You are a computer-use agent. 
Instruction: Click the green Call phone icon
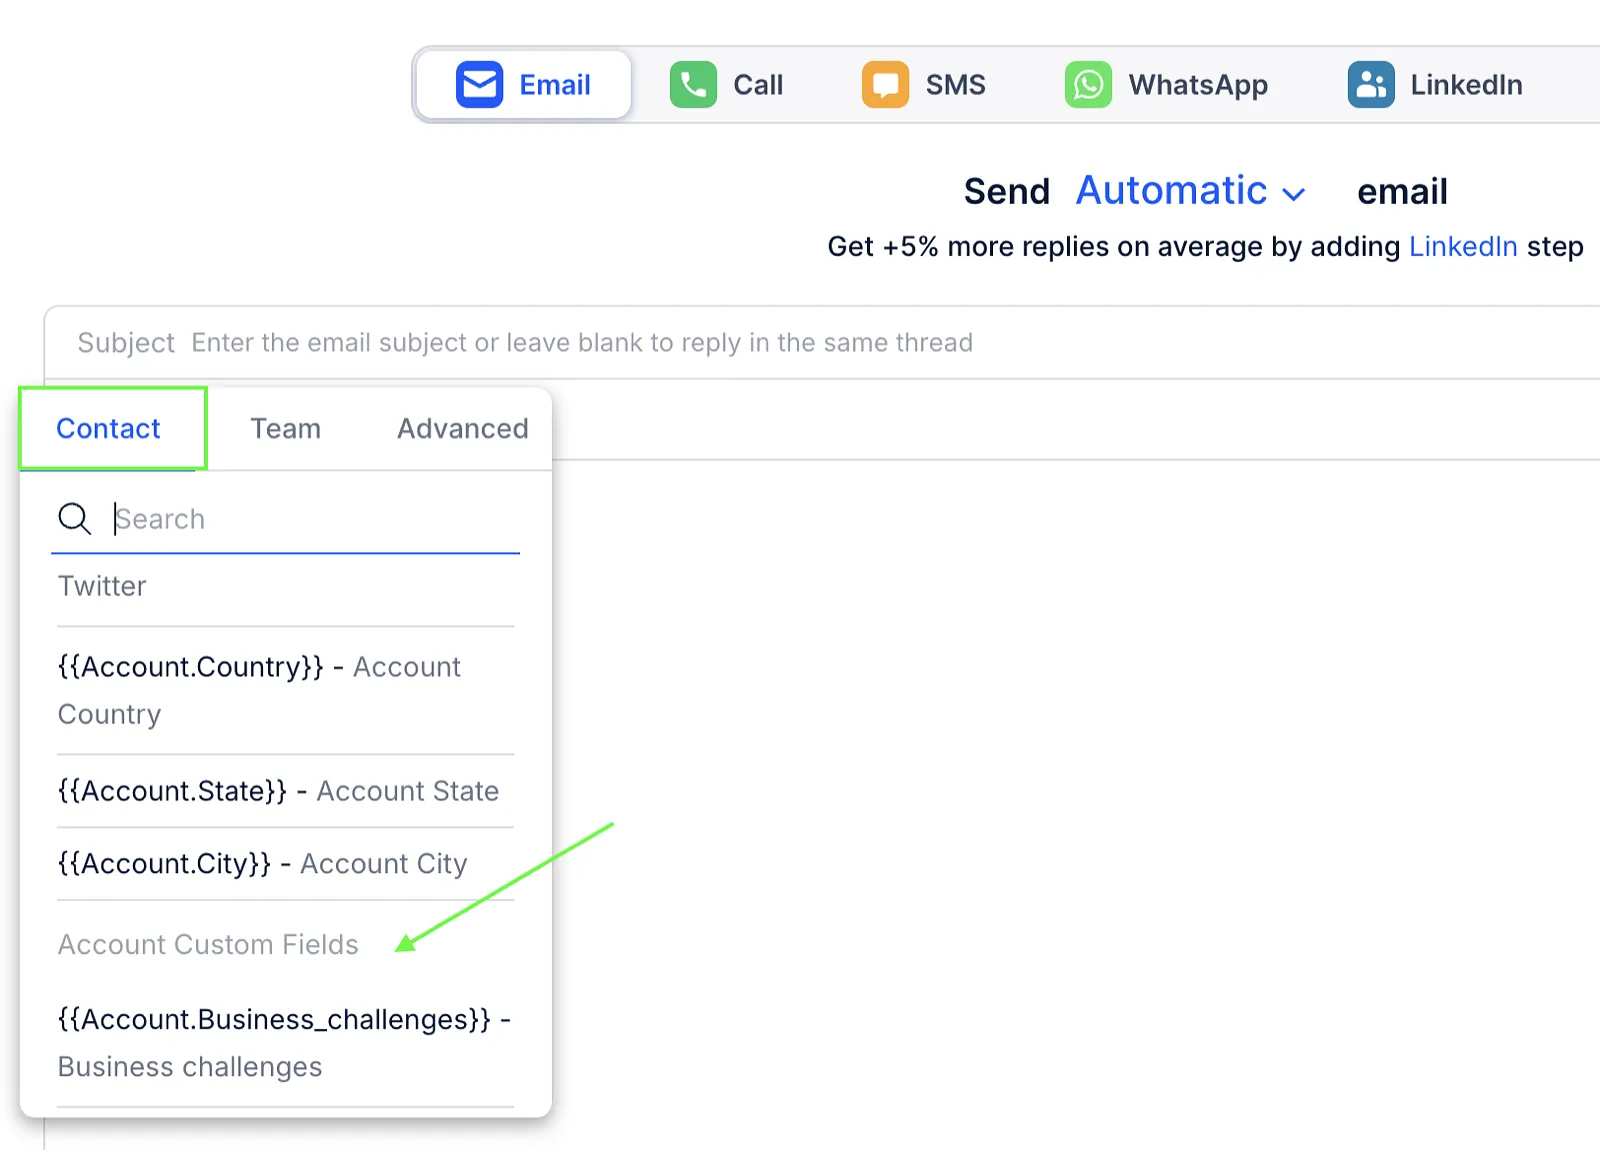click(693, 85)
